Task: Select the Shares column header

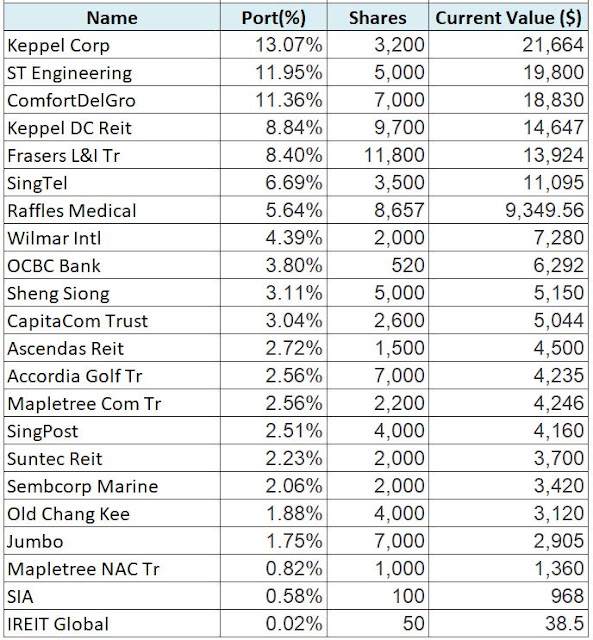Action: [378, 17]
